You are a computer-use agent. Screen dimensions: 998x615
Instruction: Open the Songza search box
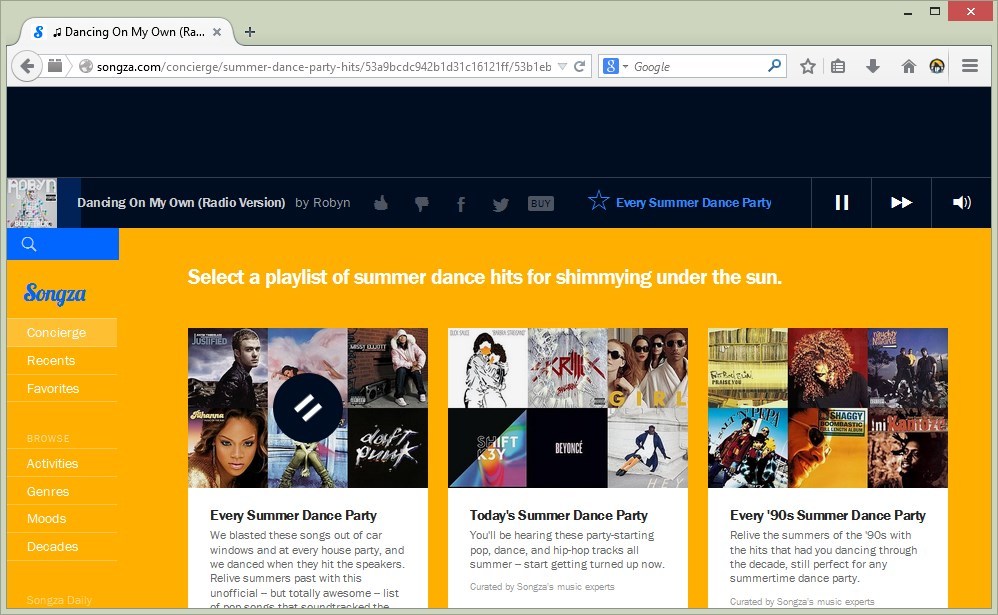click(63, 244)
